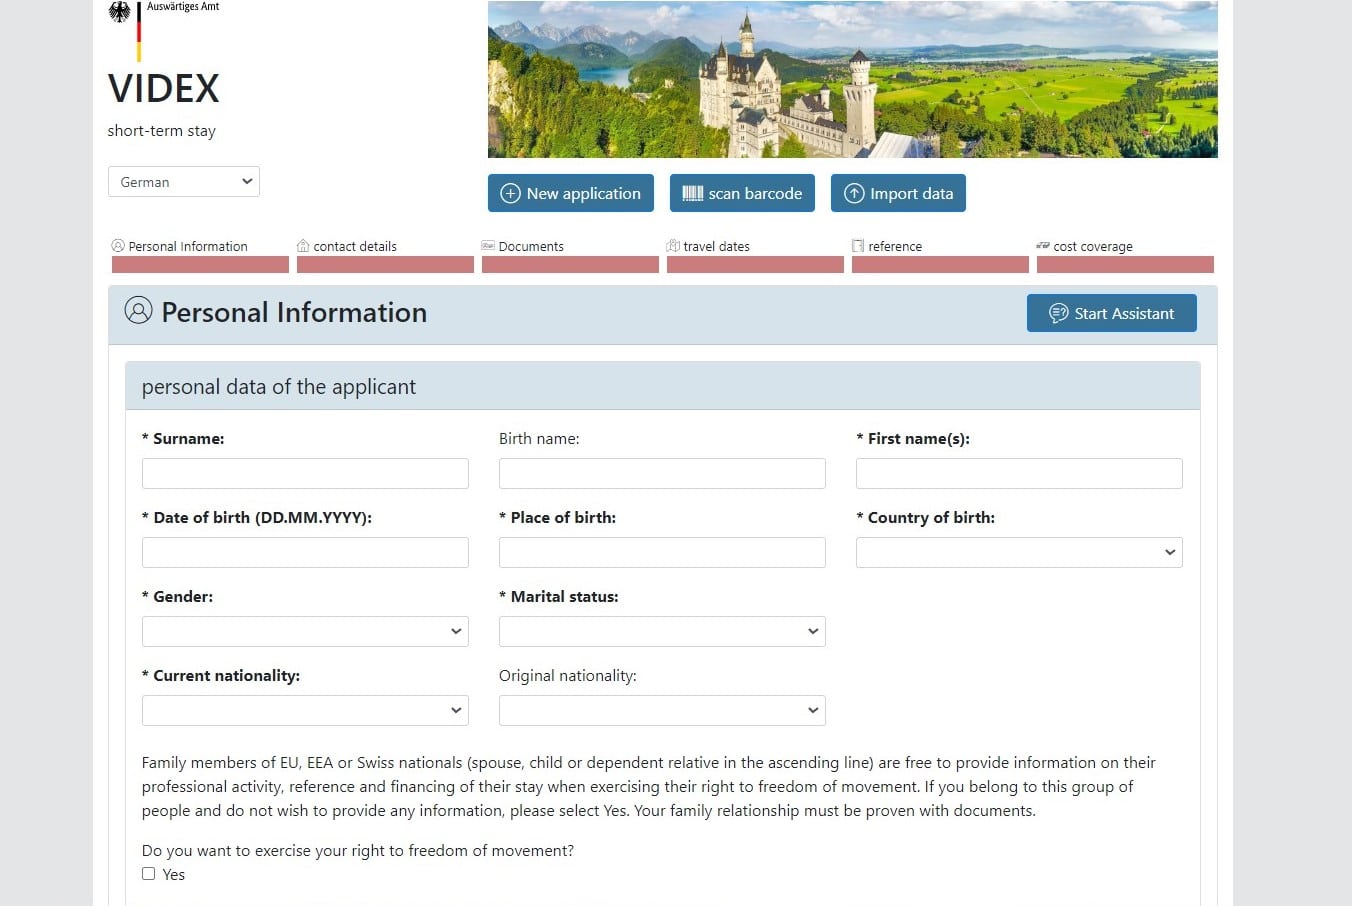Viewport: 1352px width, 906px height.
Task: Select the Current nationality dropdown
Action: (305, 710)
